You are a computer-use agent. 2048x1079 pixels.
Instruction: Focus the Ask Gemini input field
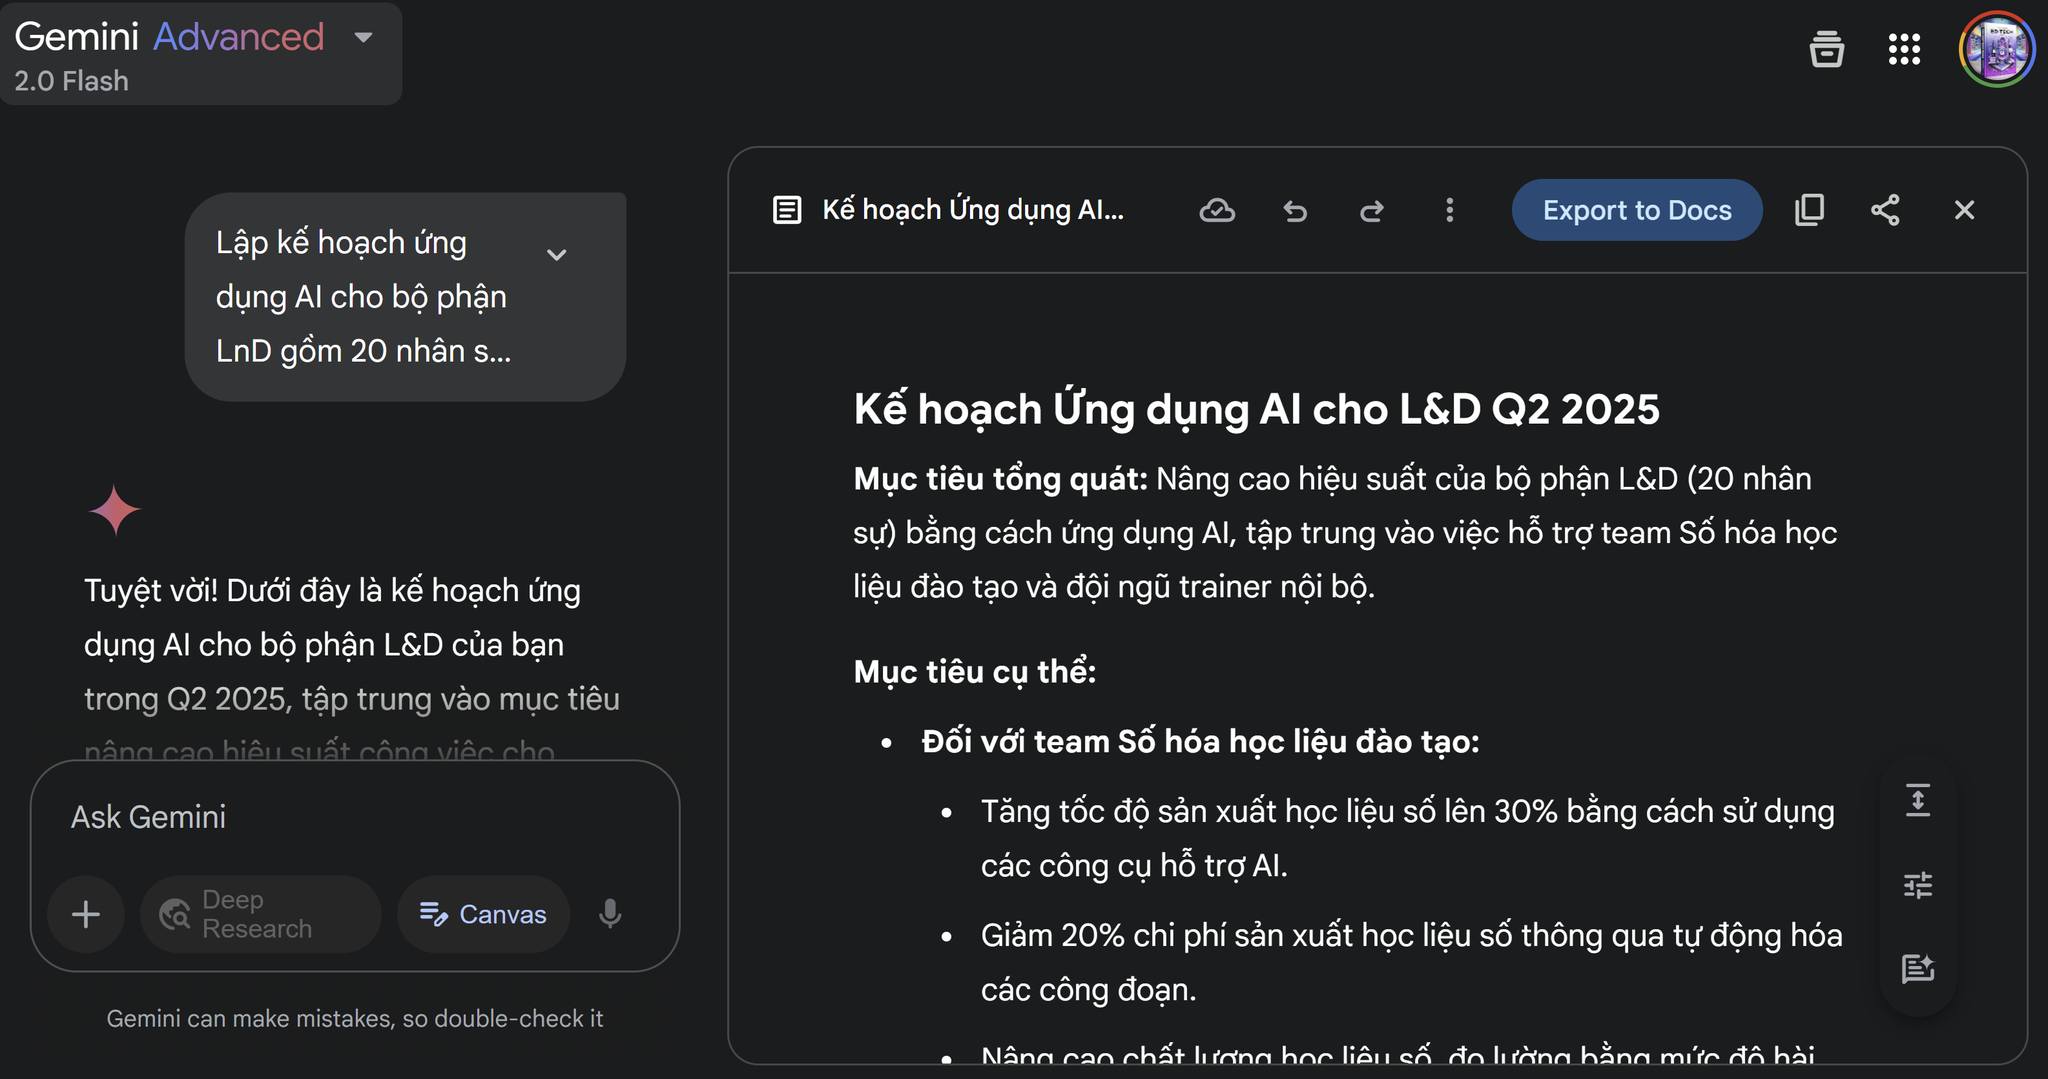pos(355,817)
